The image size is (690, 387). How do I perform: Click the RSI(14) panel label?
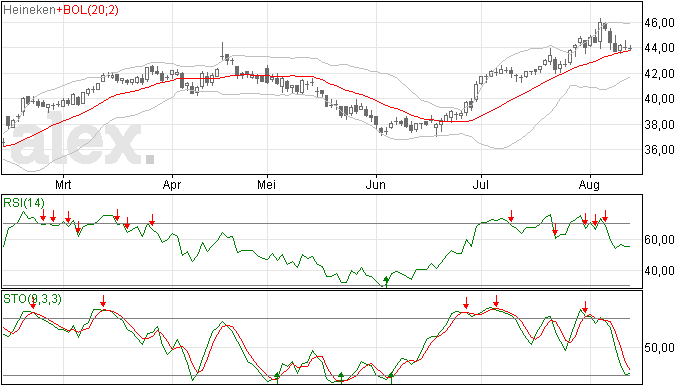(x=24, y=203)
